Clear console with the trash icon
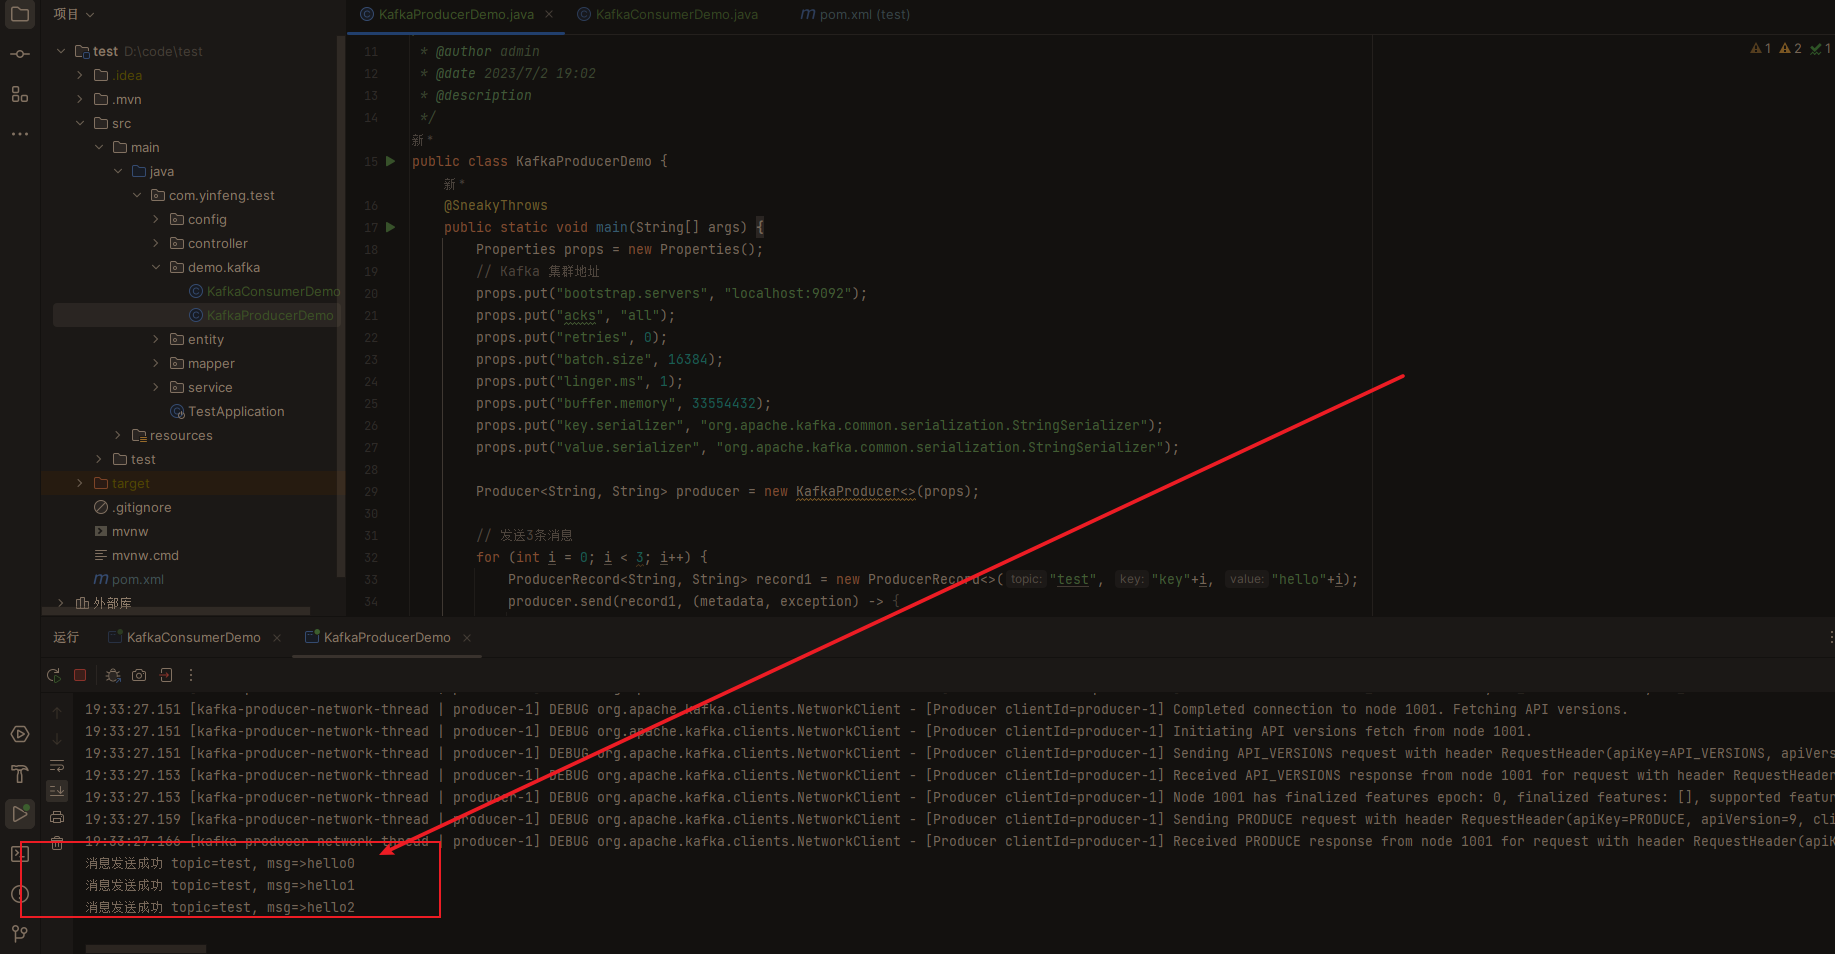Screen dimensions: 1835x954 click(x=57, y=843)
